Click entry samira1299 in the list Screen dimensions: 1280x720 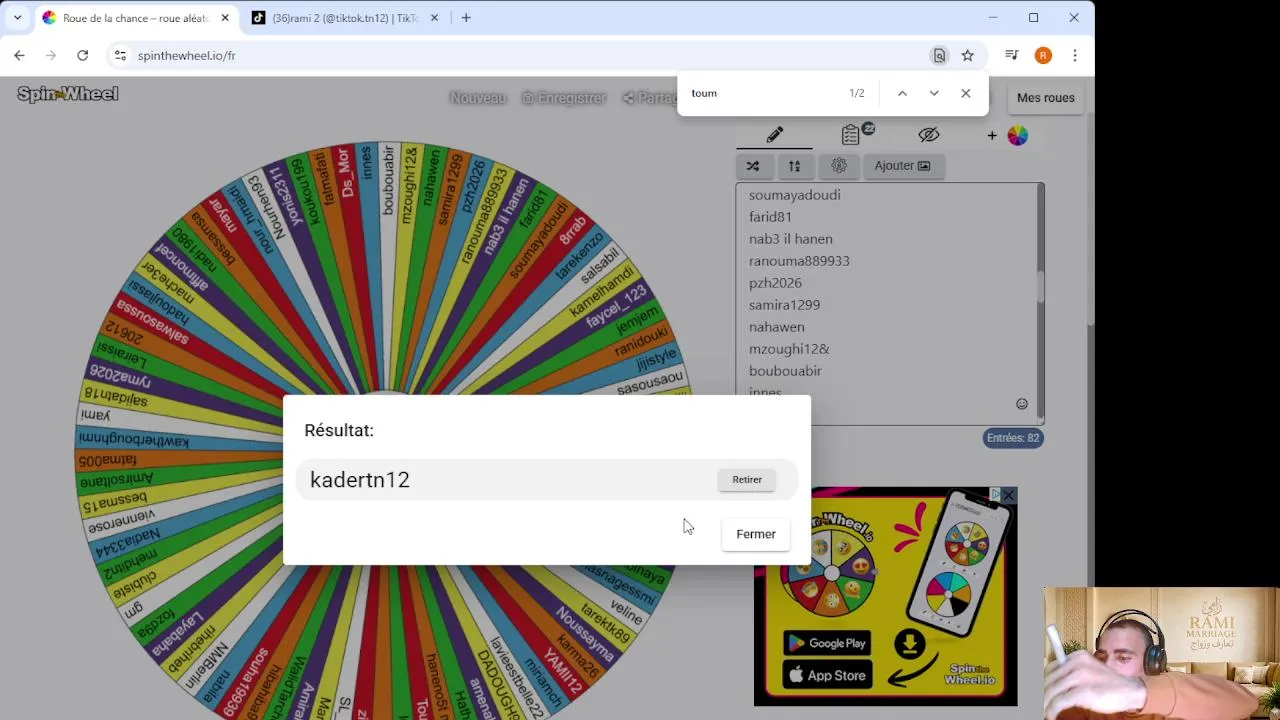tap(784, 305)
